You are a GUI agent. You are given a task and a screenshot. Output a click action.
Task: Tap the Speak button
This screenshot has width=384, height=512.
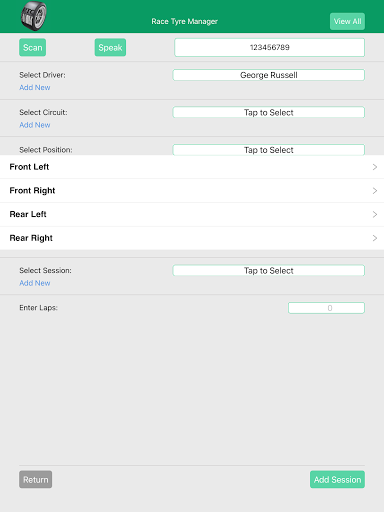(x=110, y=47)
